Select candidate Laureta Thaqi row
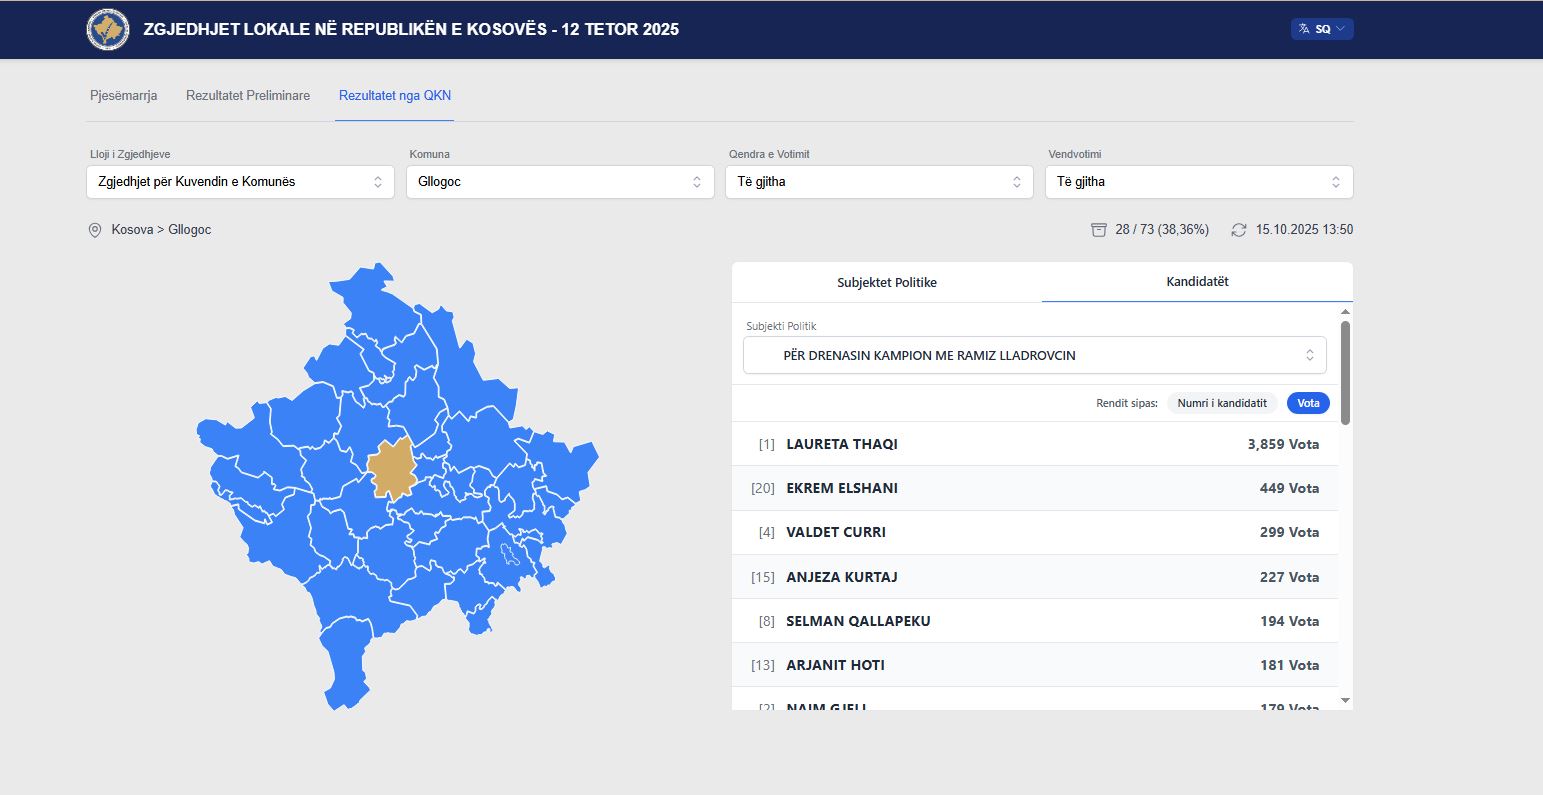The height and width of the screenshot is (795, 1543). (x=1034, y=444)
